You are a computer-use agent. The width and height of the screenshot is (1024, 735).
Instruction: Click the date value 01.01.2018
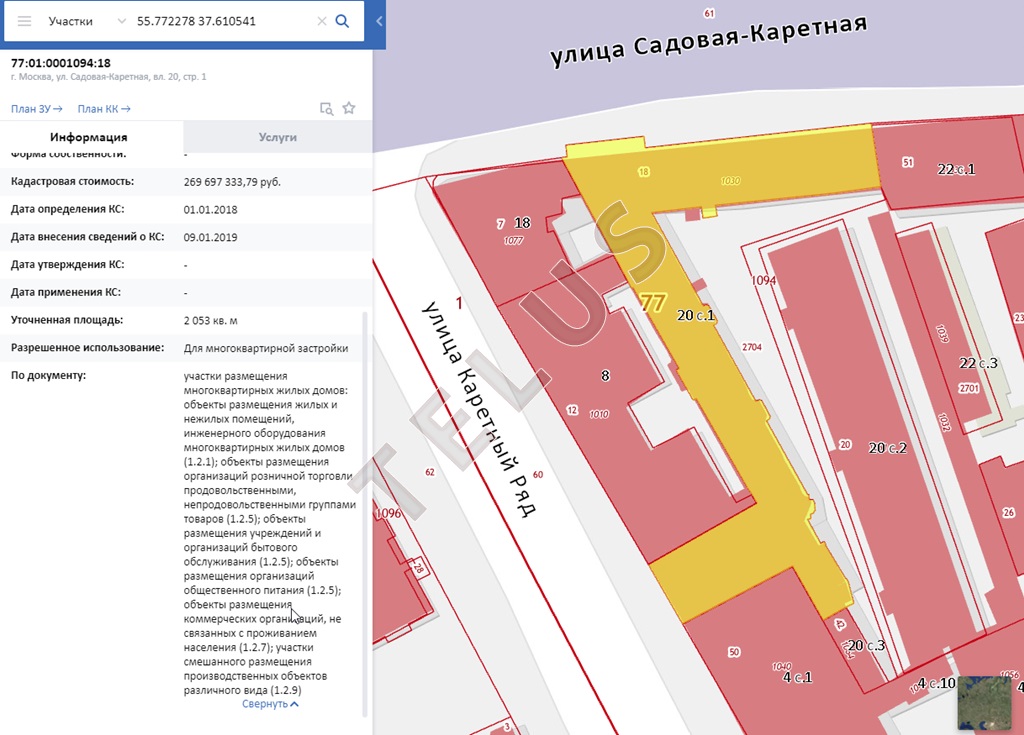[210, 210]
